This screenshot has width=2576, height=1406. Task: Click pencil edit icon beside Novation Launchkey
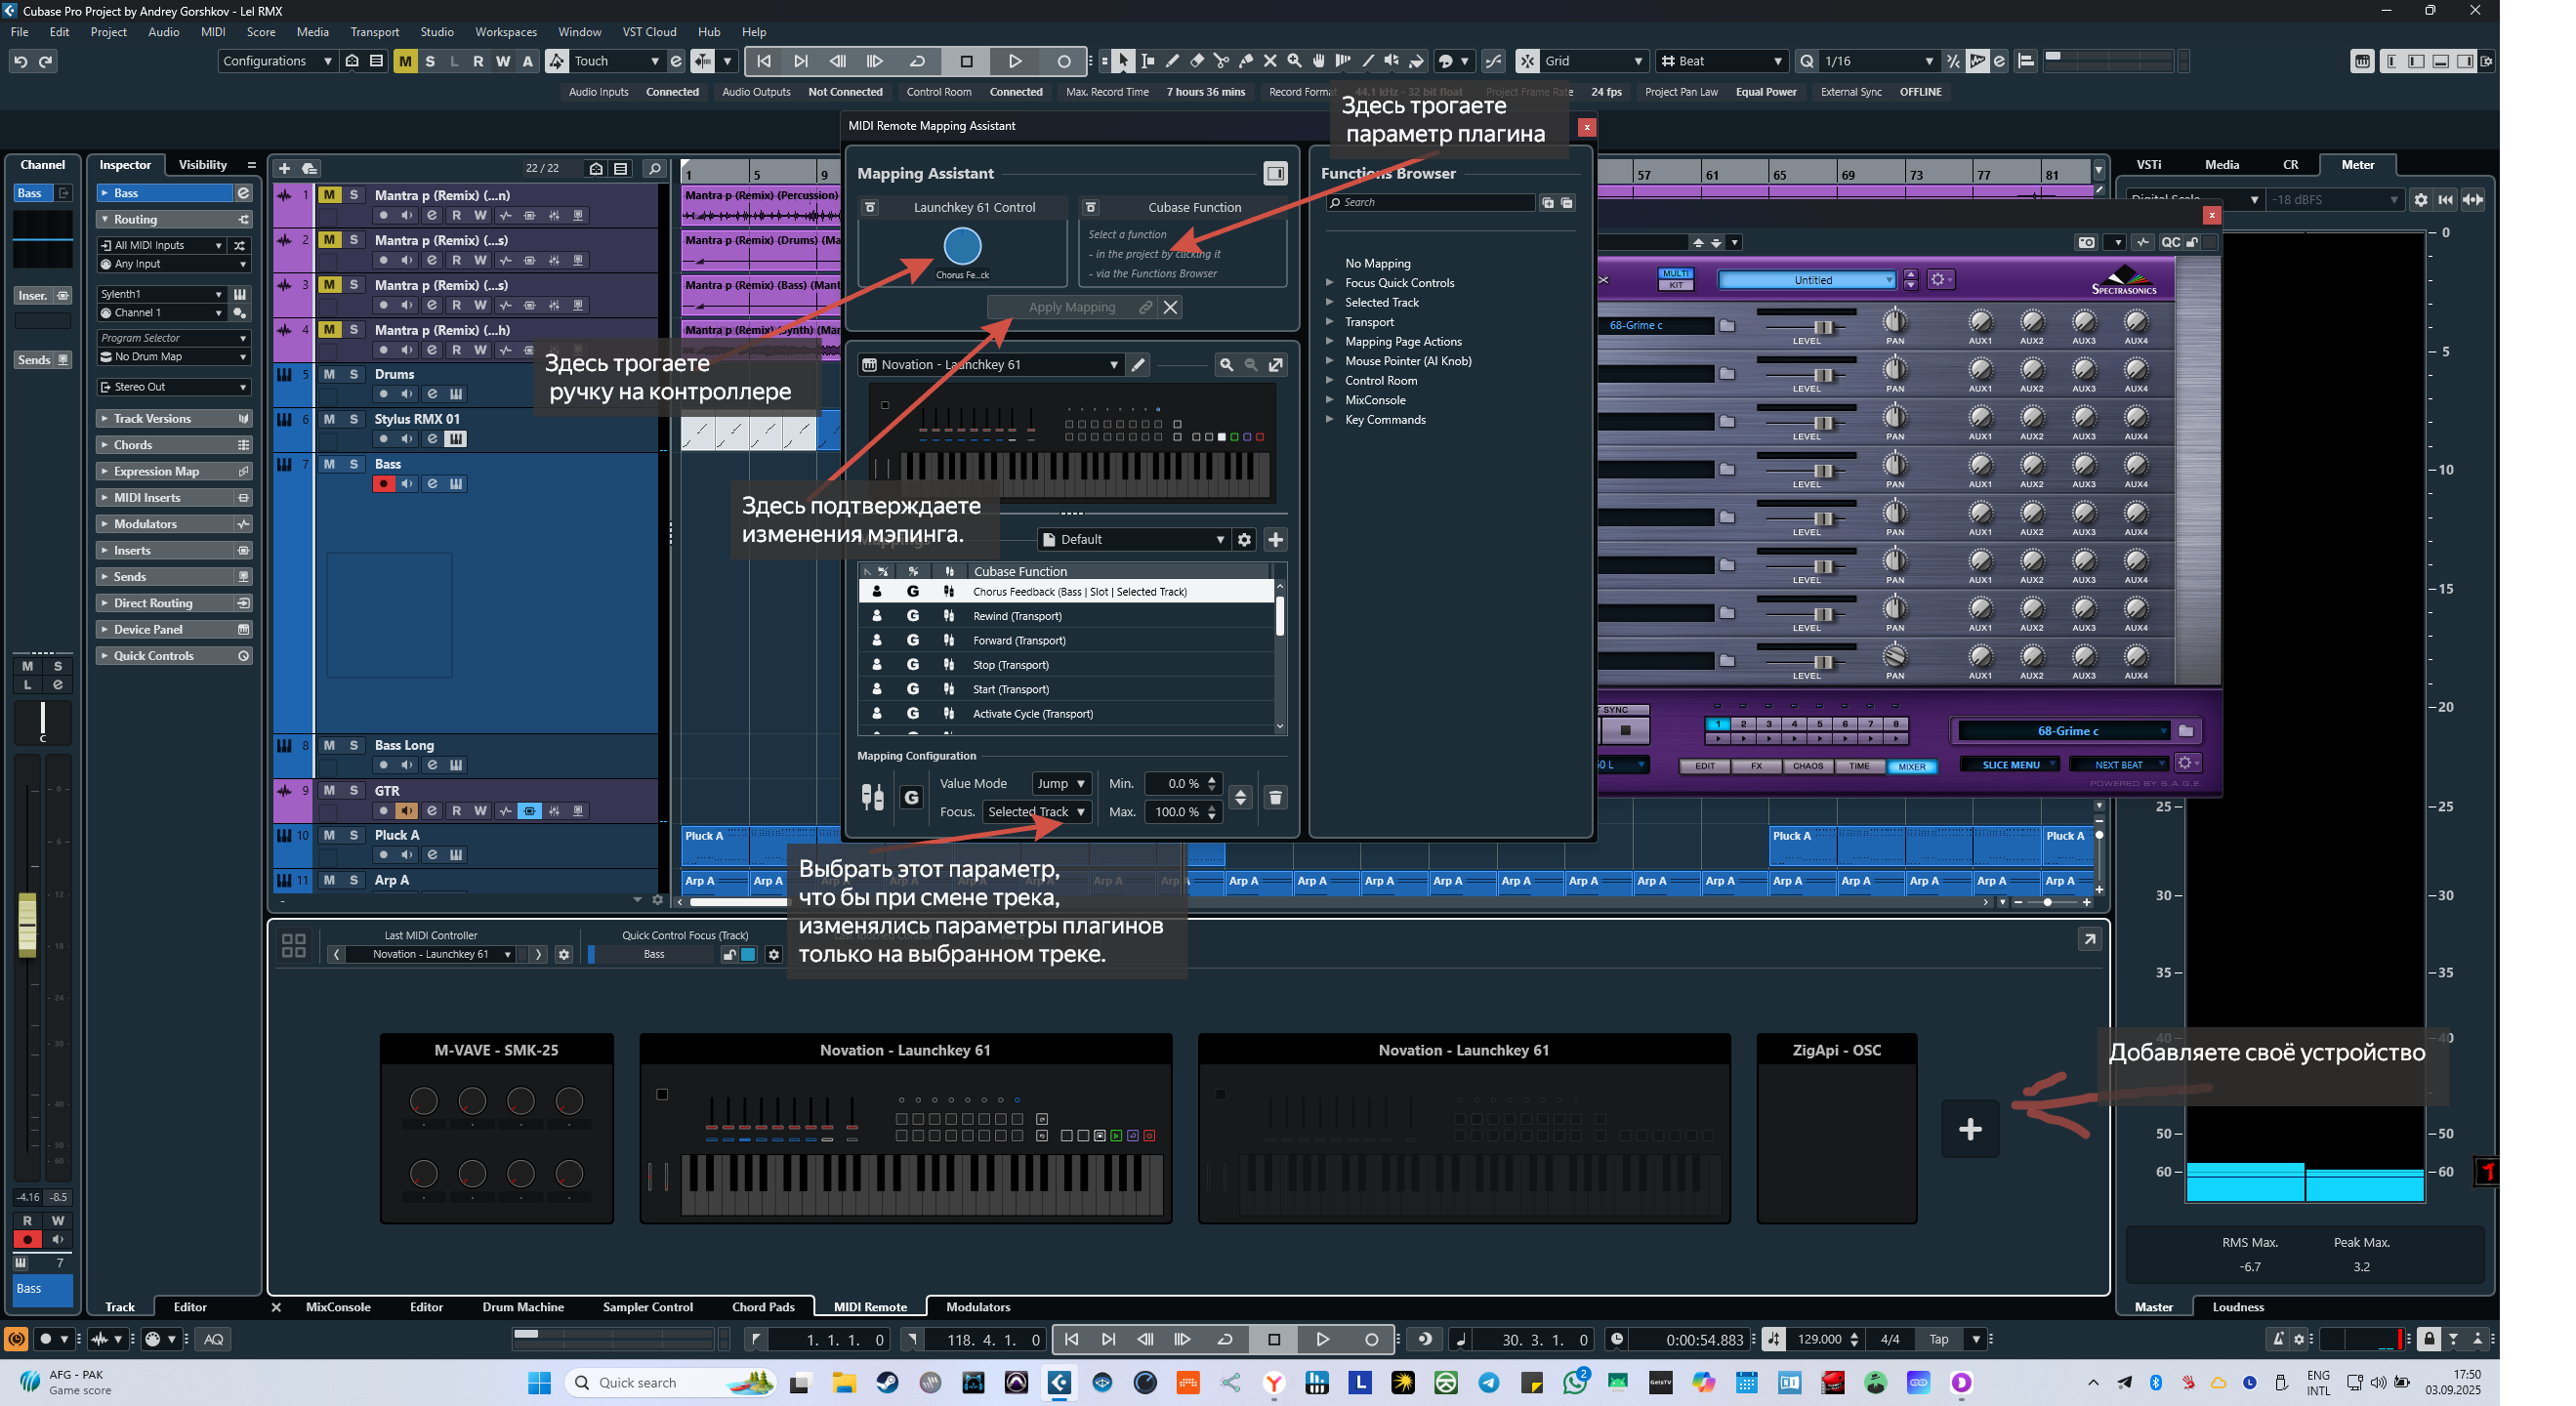(x=1138, y=365)
